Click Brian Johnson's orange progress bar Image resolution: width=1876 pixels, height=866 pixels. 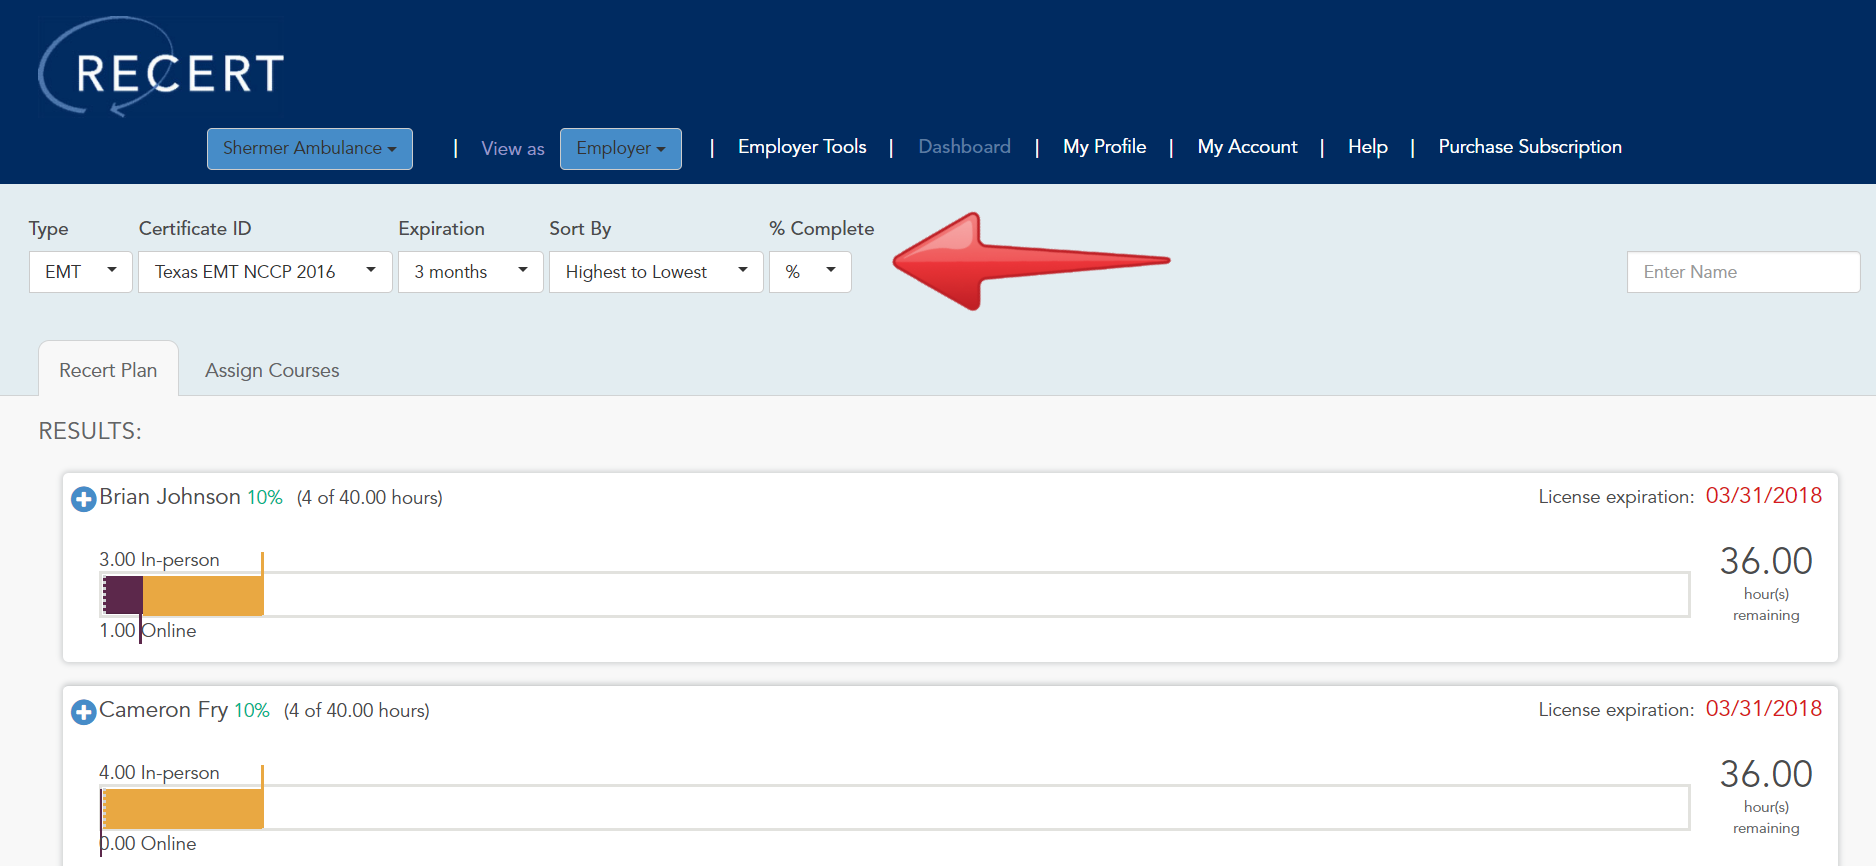(x=203, y=595)
